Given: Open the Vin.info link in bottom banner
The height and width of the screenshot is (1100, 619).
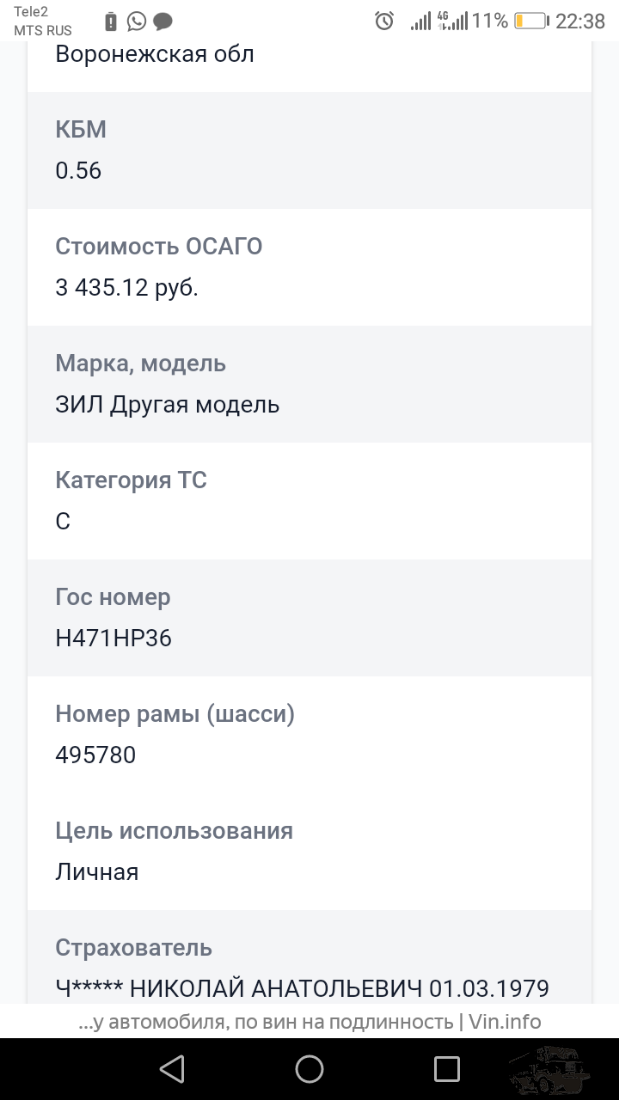Looking at the screenshot, I should (504, 1022).
